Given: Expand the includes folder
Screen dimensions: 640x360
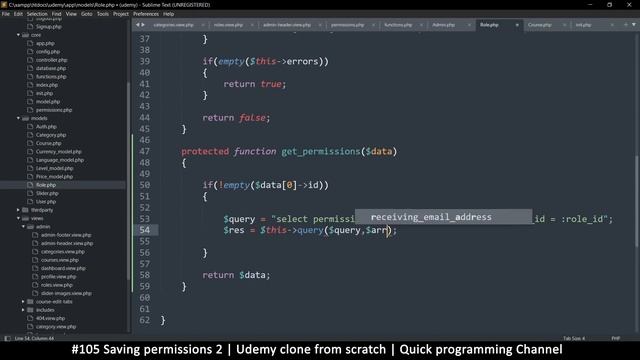Looking at the screenshot, I should click(x=23, y=310).
